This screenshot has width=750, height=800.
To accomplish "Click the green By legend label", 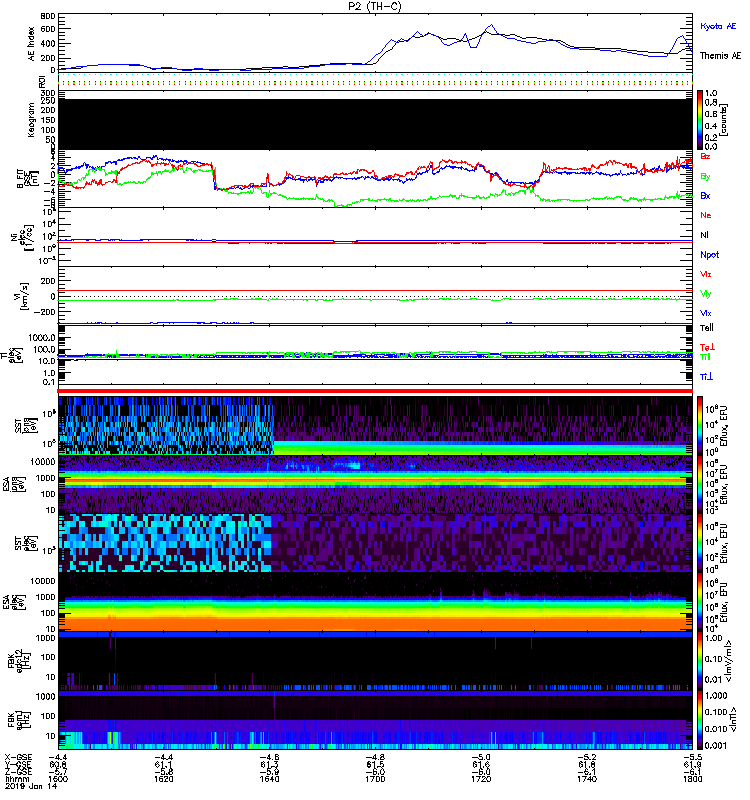I will pos(705,177).
